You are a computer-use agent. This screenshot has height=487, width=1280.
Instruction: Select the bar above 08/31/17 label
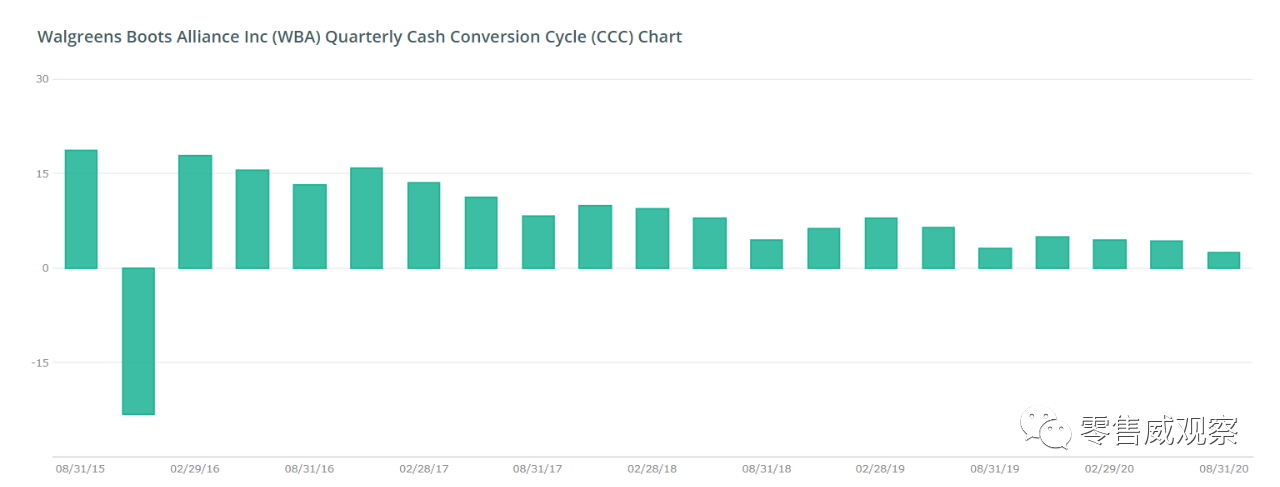538,242
